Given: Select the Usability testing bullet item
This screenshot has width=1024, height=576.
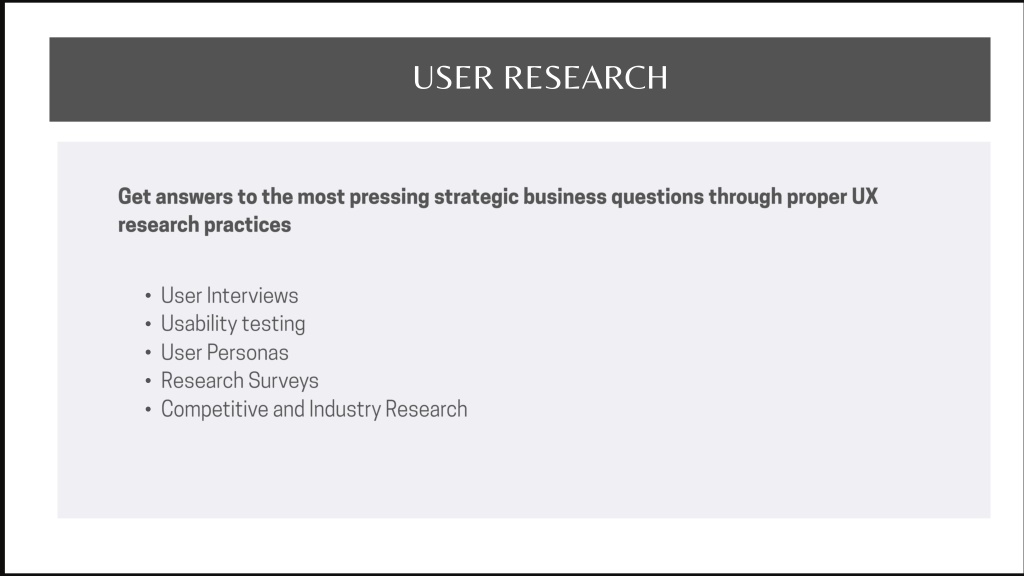Looking at the screenshot, I should point(232,324).
